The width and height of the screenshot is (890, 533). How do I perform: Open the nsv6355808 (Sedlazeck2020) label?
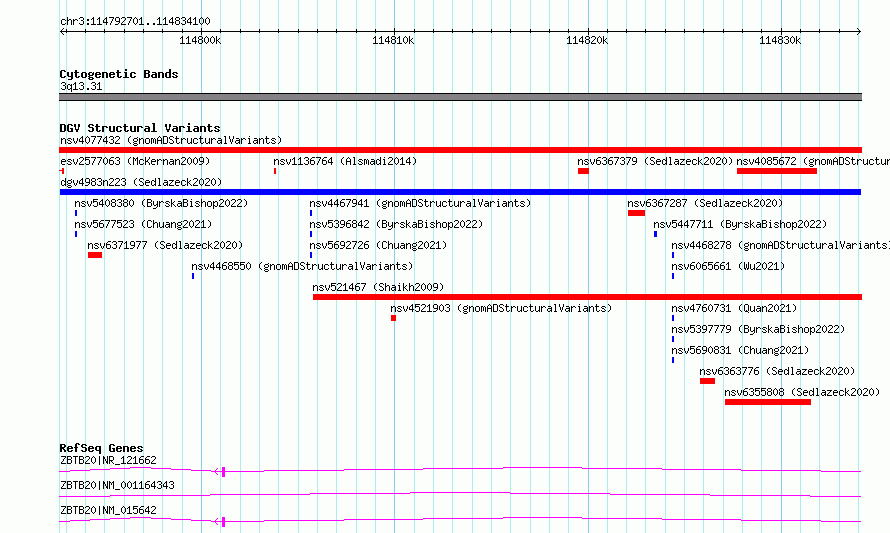click(x=802, y=392)
